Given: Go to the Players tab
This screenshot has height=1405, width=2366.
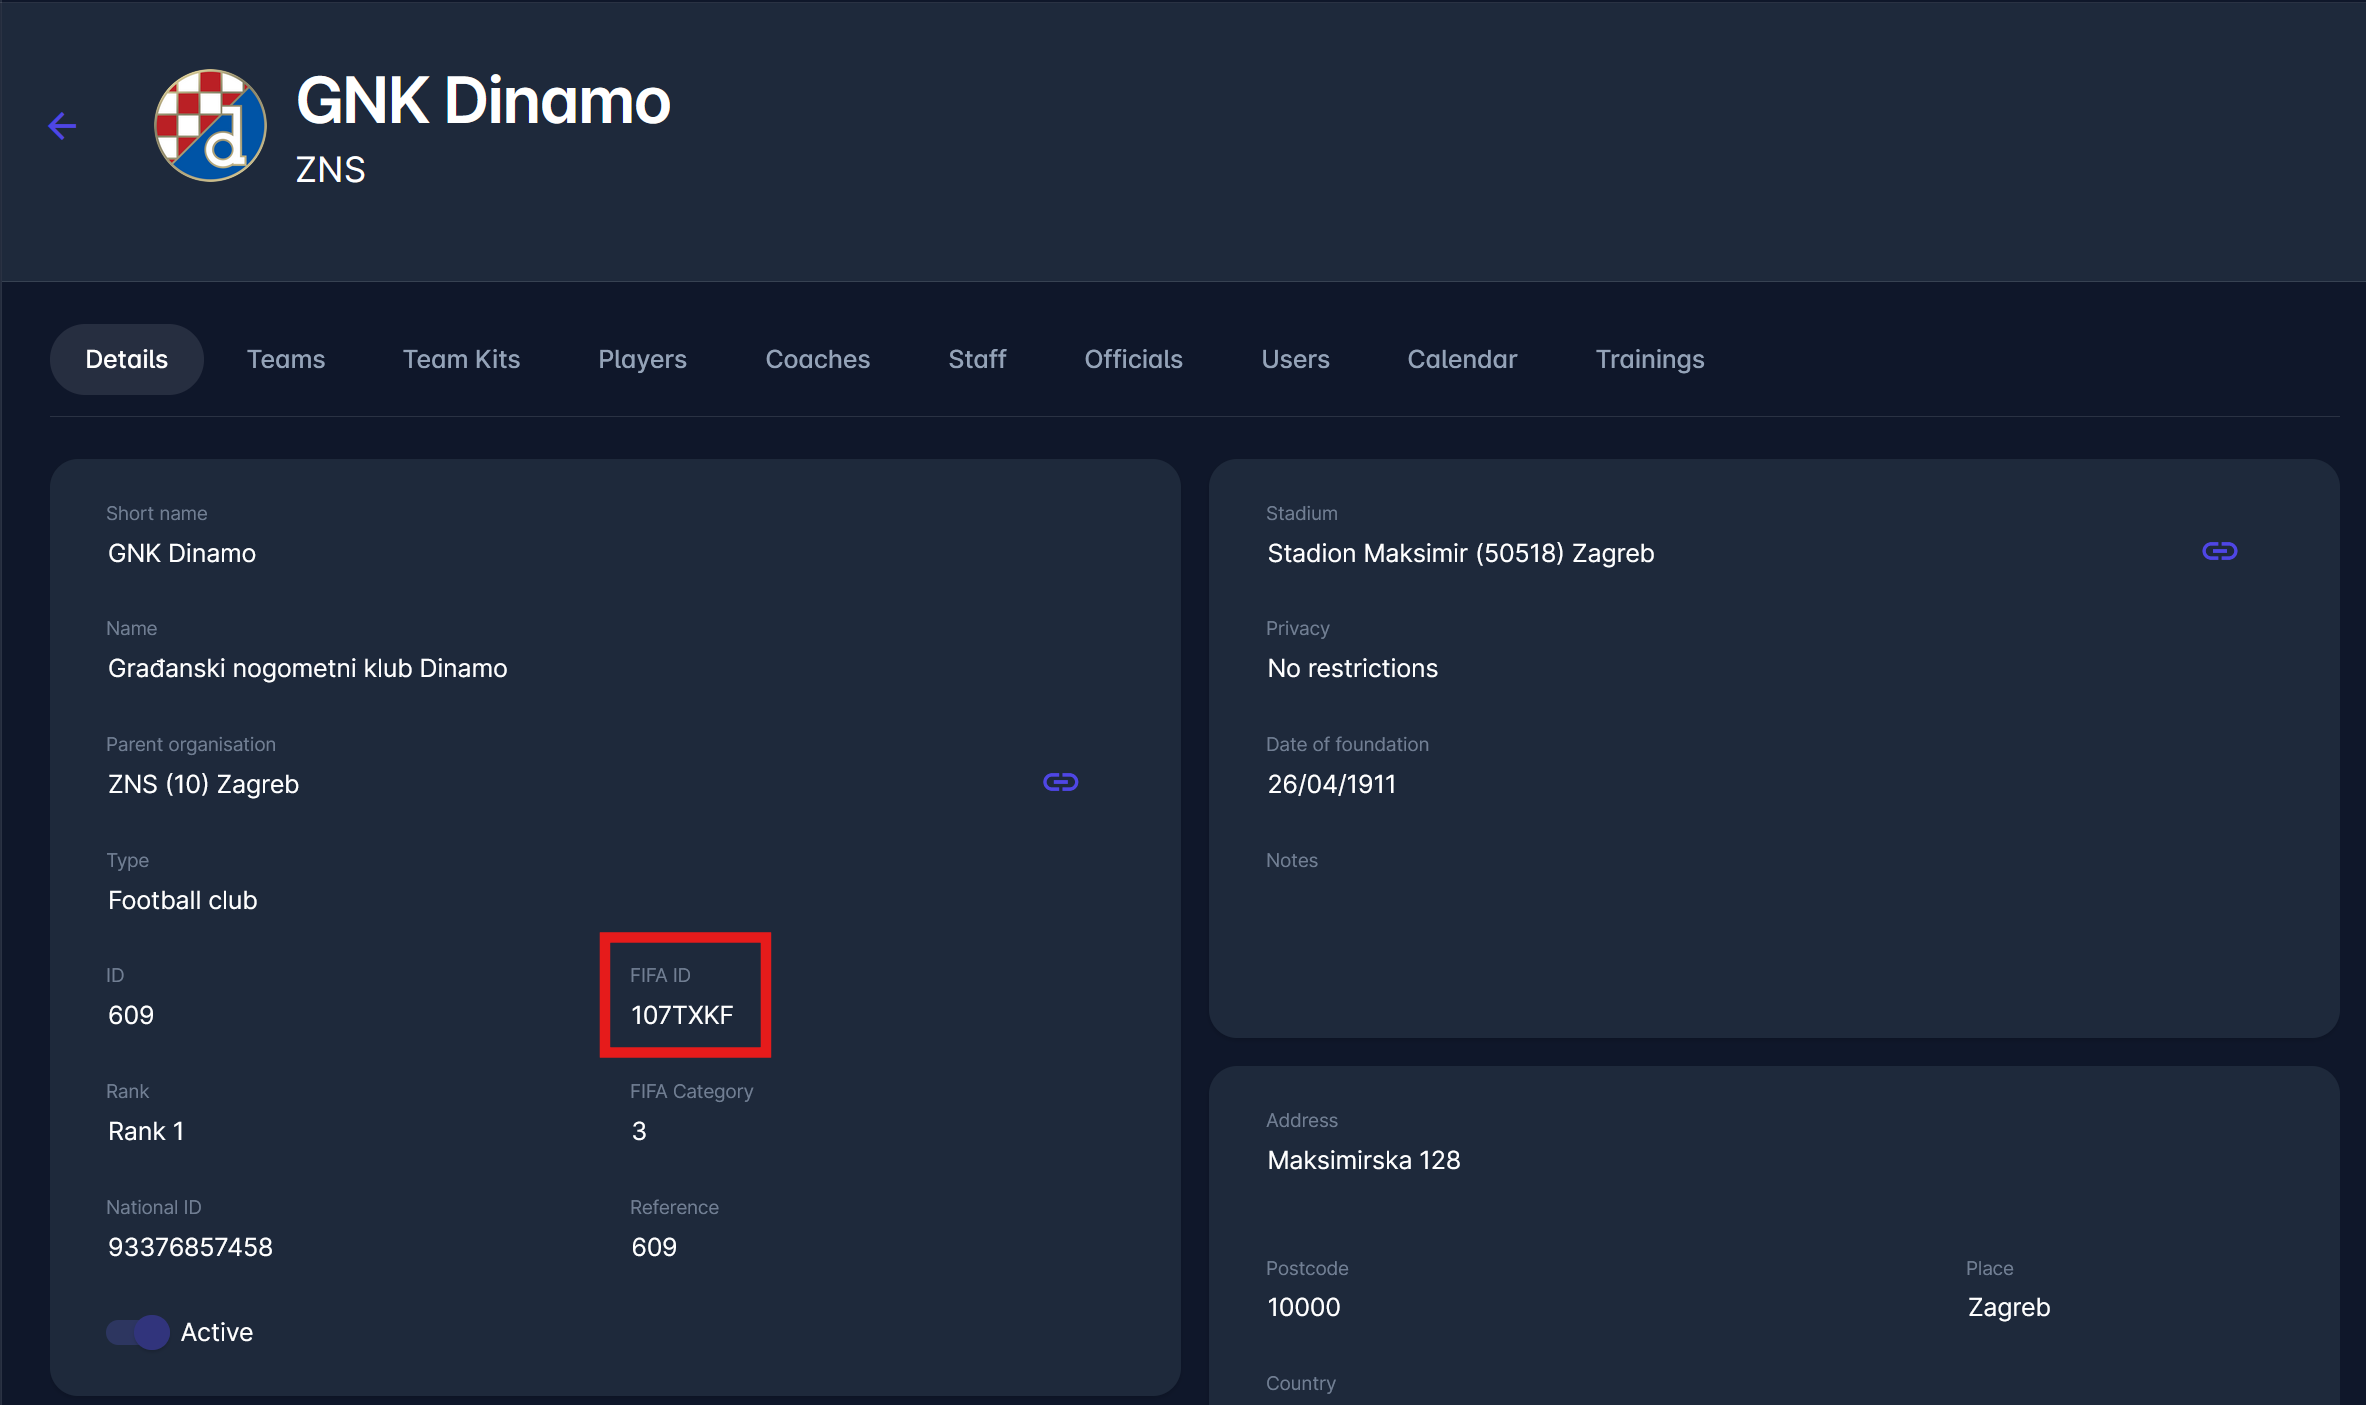Looking at the screenshot, I should point(642,359).
